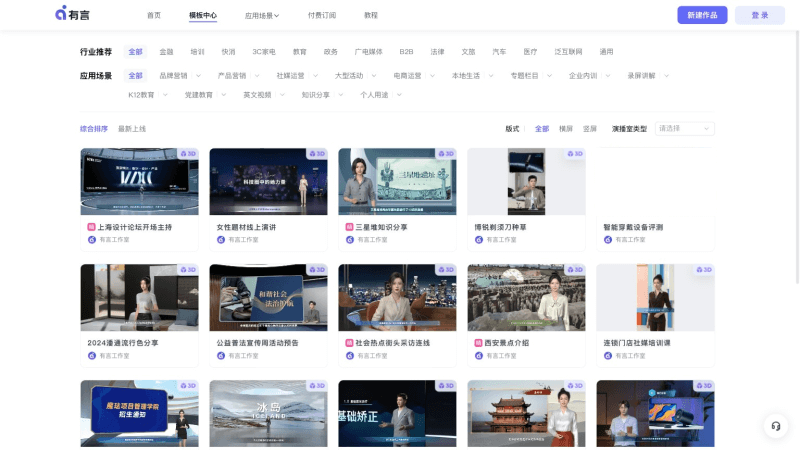This screenshot has height=450, width=800.
Task: Select 竖屏 layout filter
Action: [x=590, y=129]
